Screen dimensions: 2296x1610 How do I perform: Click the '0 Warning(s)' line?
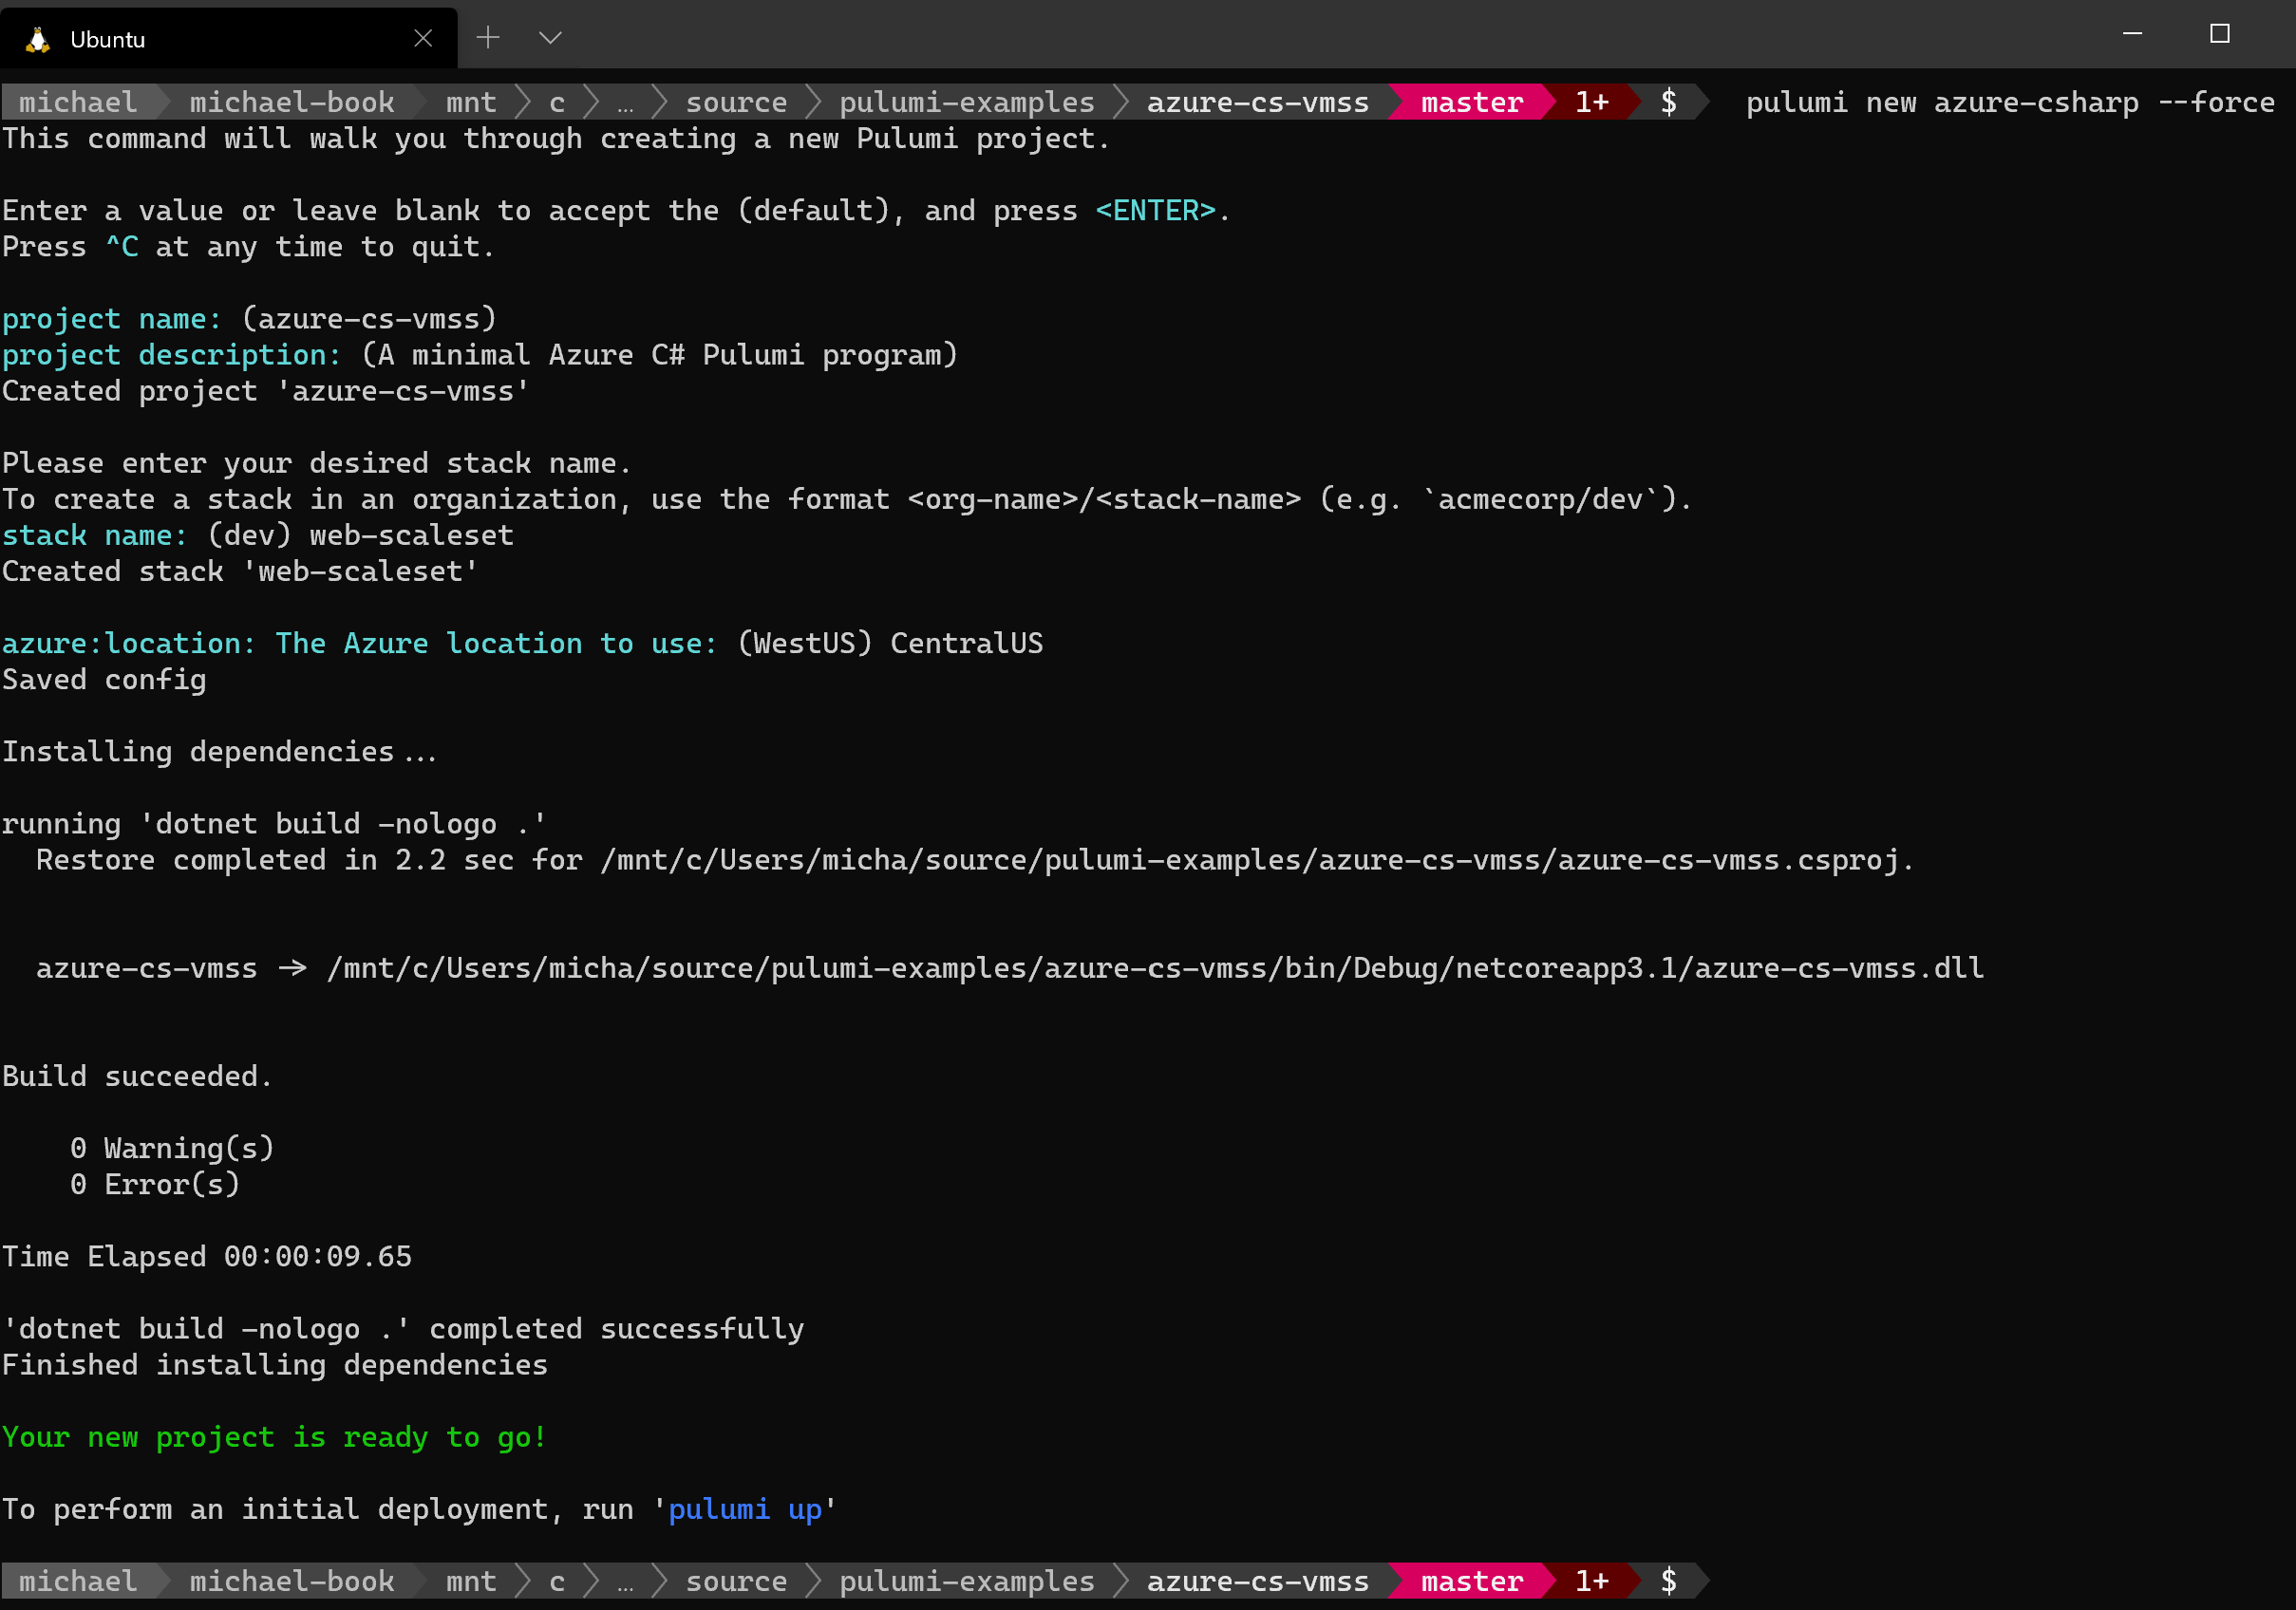[x=172, y=1148]
